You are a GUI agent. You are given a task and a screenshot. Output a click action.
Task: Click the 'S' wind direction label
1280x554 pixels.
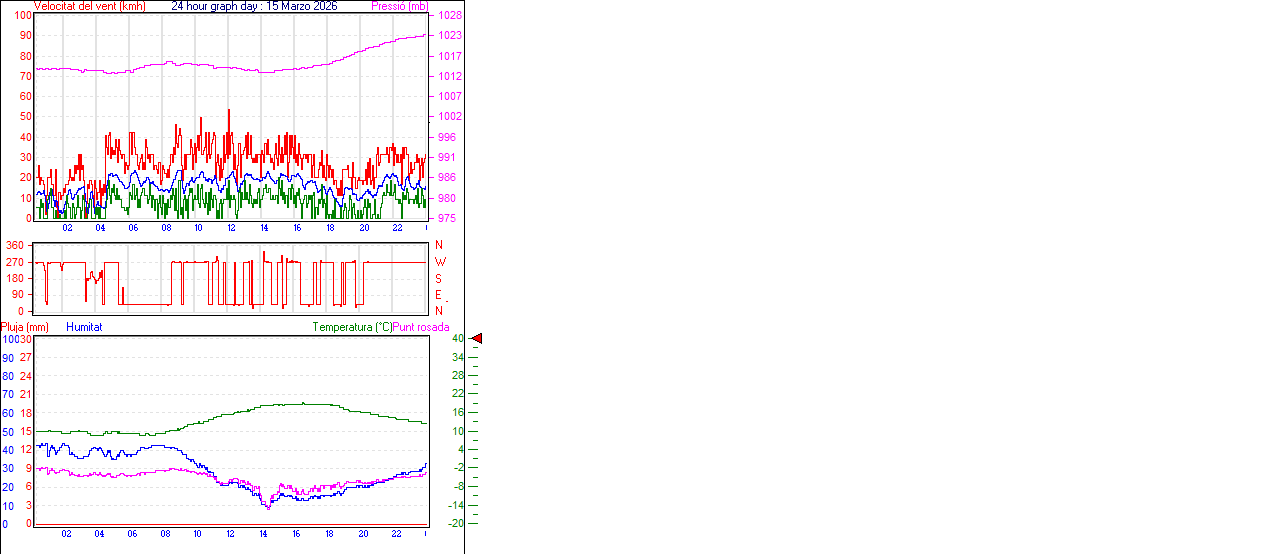[x=438, y=279]
